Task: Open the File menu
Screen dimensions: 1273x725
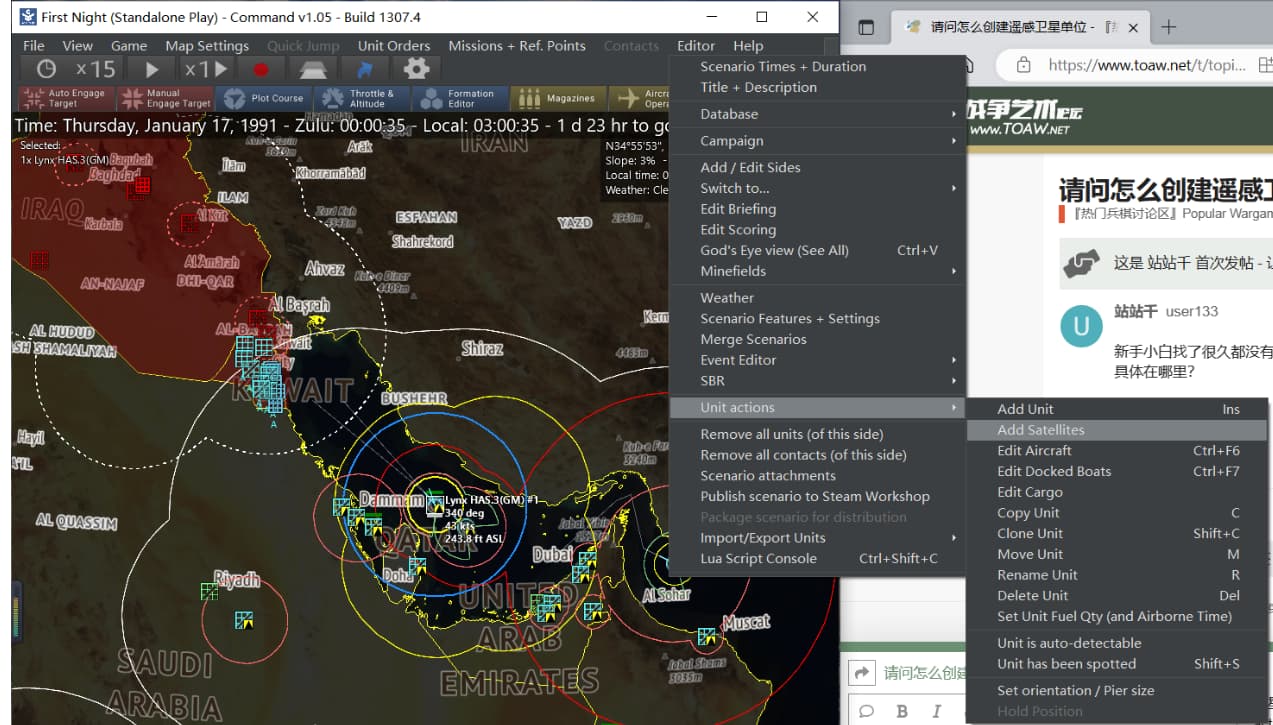Action: click(x=34, y=45)
